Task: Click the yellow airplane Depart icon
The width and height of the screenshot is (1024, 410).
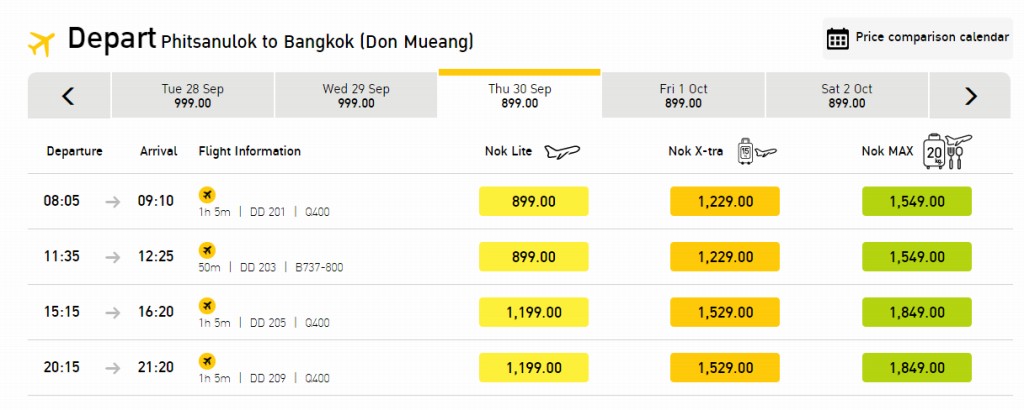Action: click(x=41, y=44)
